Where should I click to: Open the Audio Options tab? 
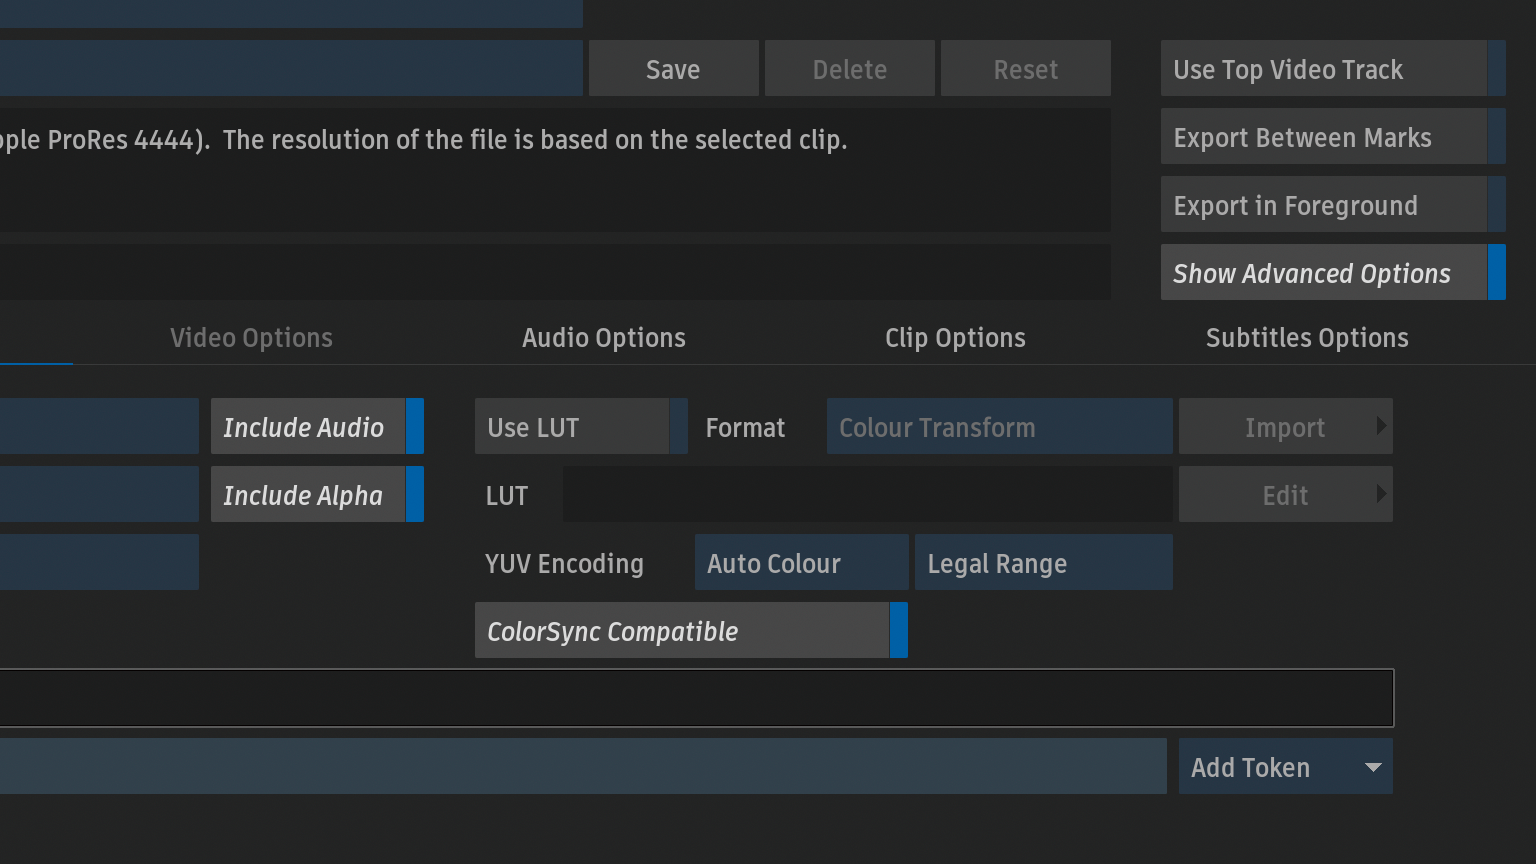(x=603, y=338)
